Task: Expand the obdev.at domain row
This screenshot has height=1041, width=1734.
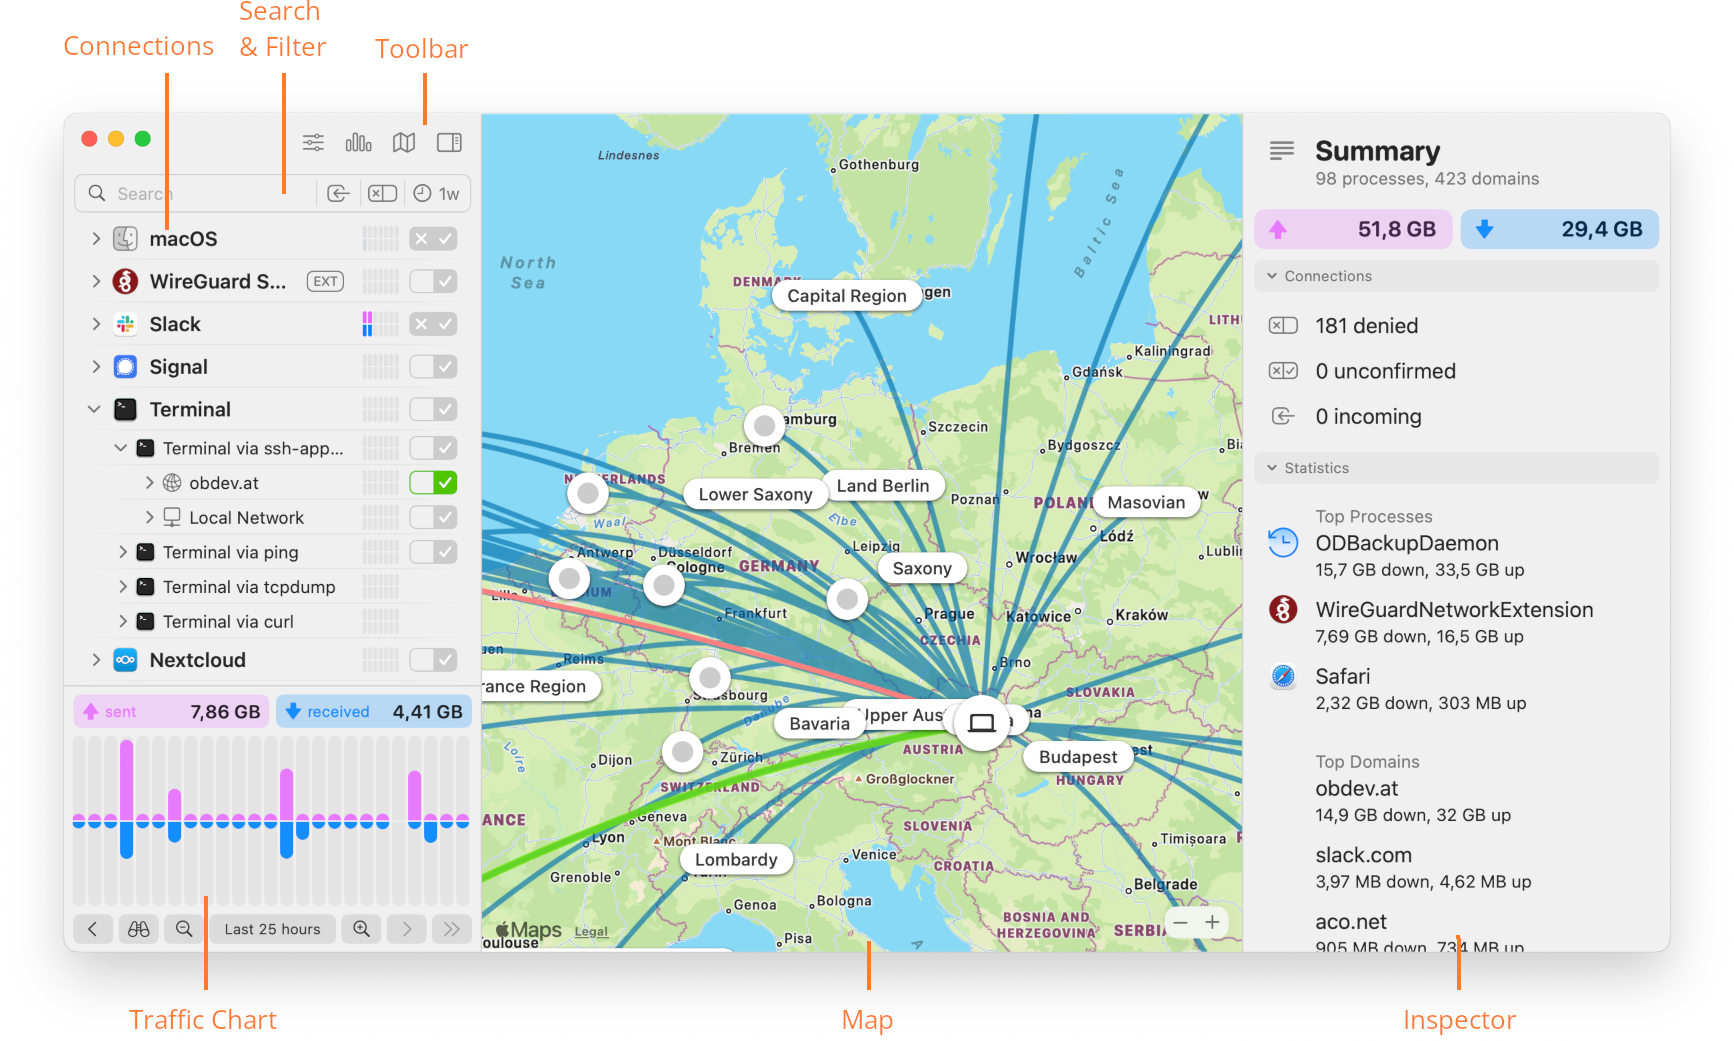Action: click(149, 483)
